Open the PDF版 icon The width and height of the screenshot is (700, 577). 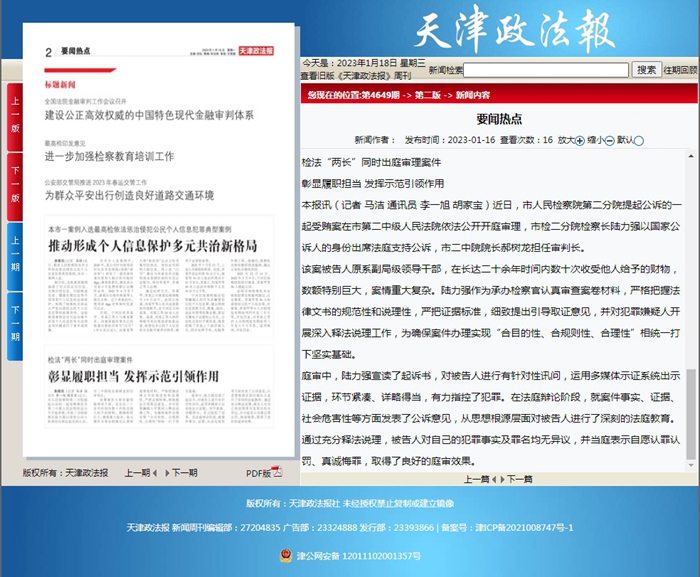pyautogui.click(x=277, y=472)
